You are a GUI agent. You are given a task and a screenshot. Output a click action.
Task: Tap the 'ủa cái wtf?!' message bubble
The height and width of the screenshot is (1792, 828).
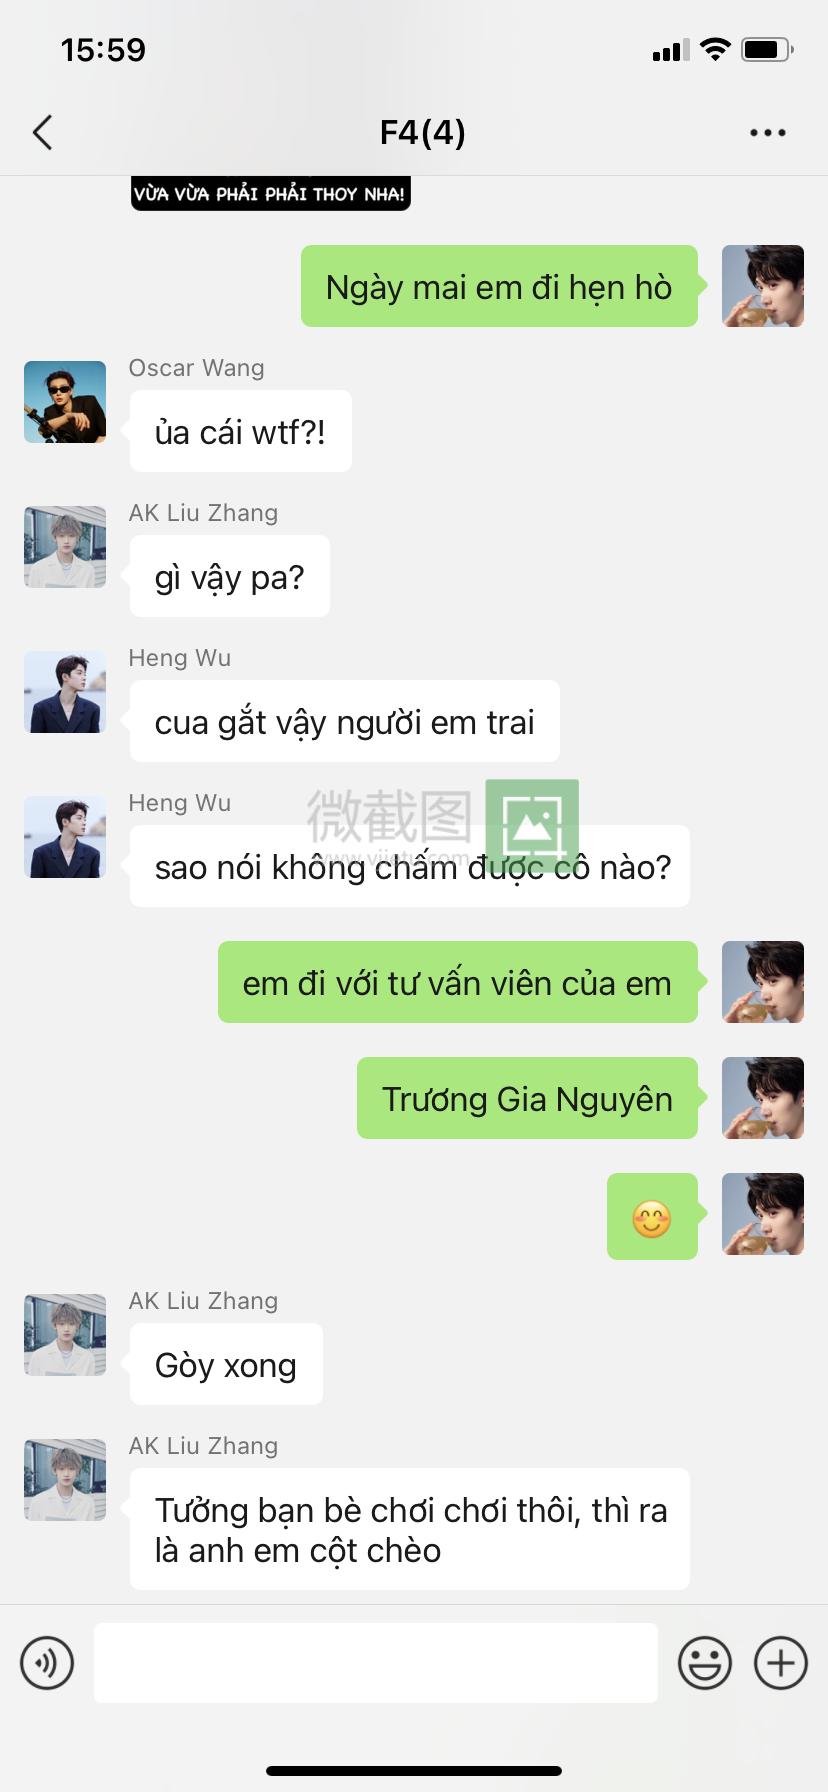[240, 431]
